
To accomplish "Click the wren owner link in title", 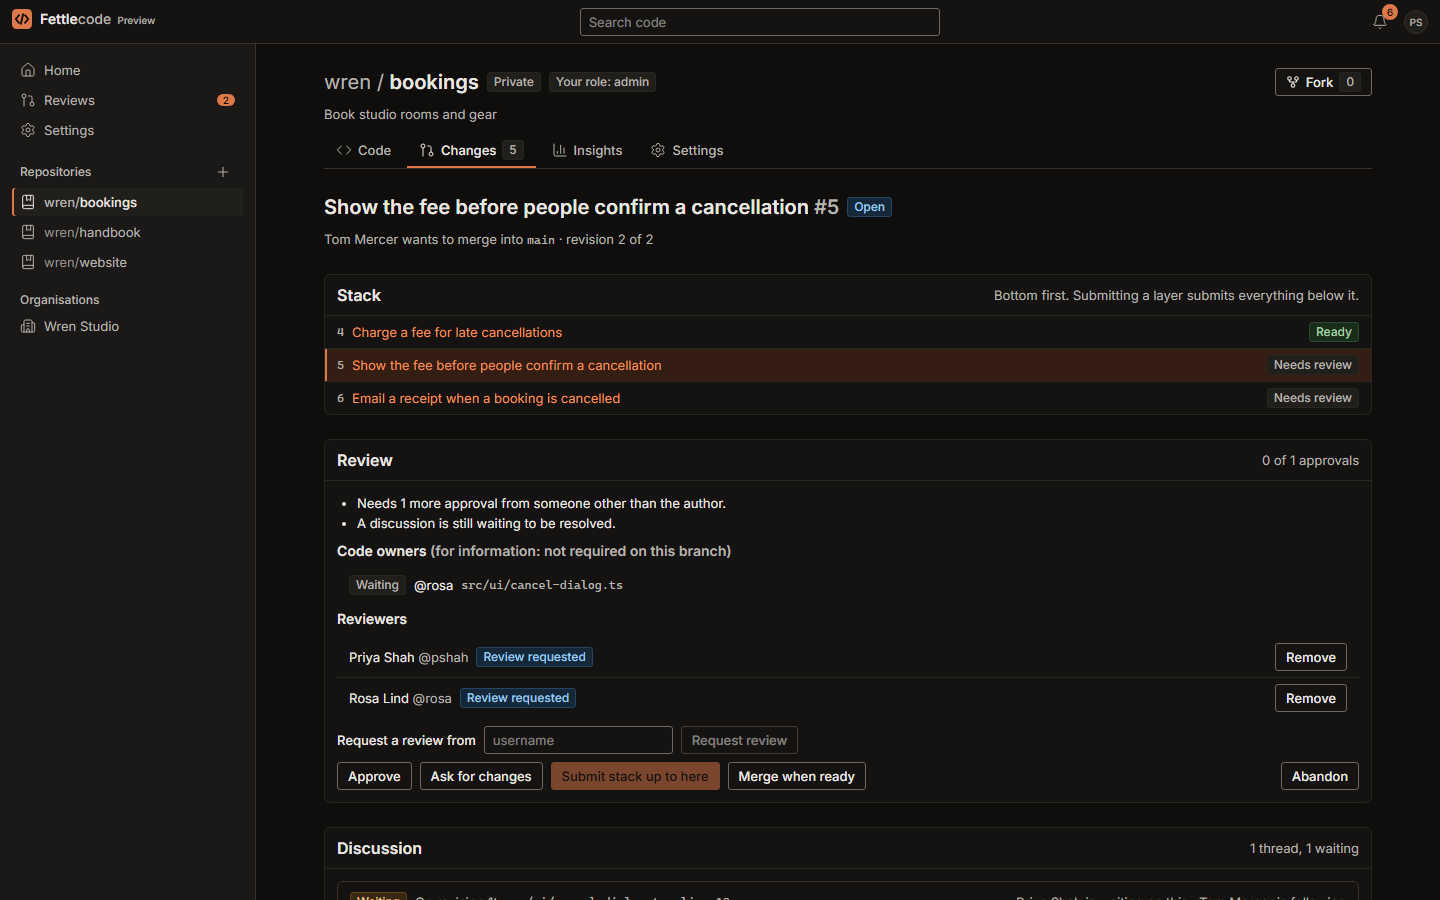I will pyautogui.click(x=347, y=82).
